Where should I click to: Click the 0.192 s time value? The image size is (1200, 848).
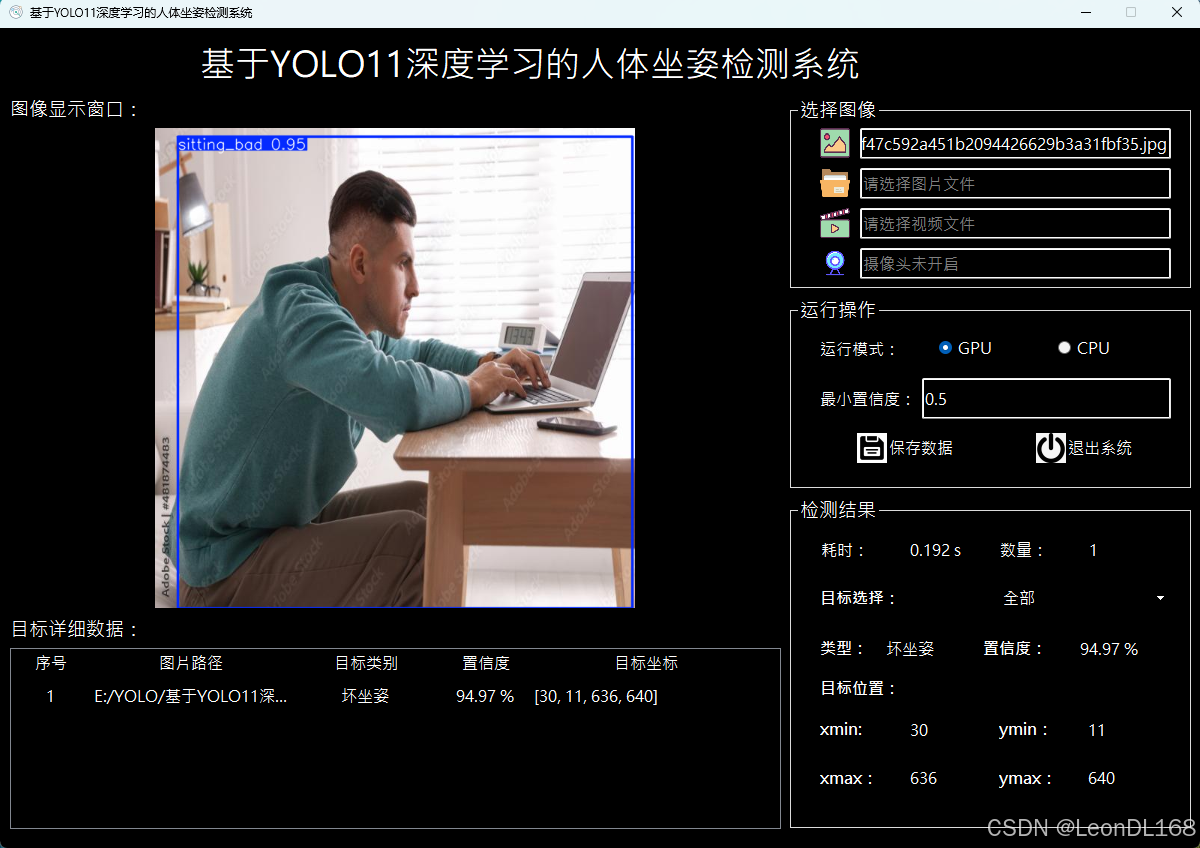click(x=935, y=550)
